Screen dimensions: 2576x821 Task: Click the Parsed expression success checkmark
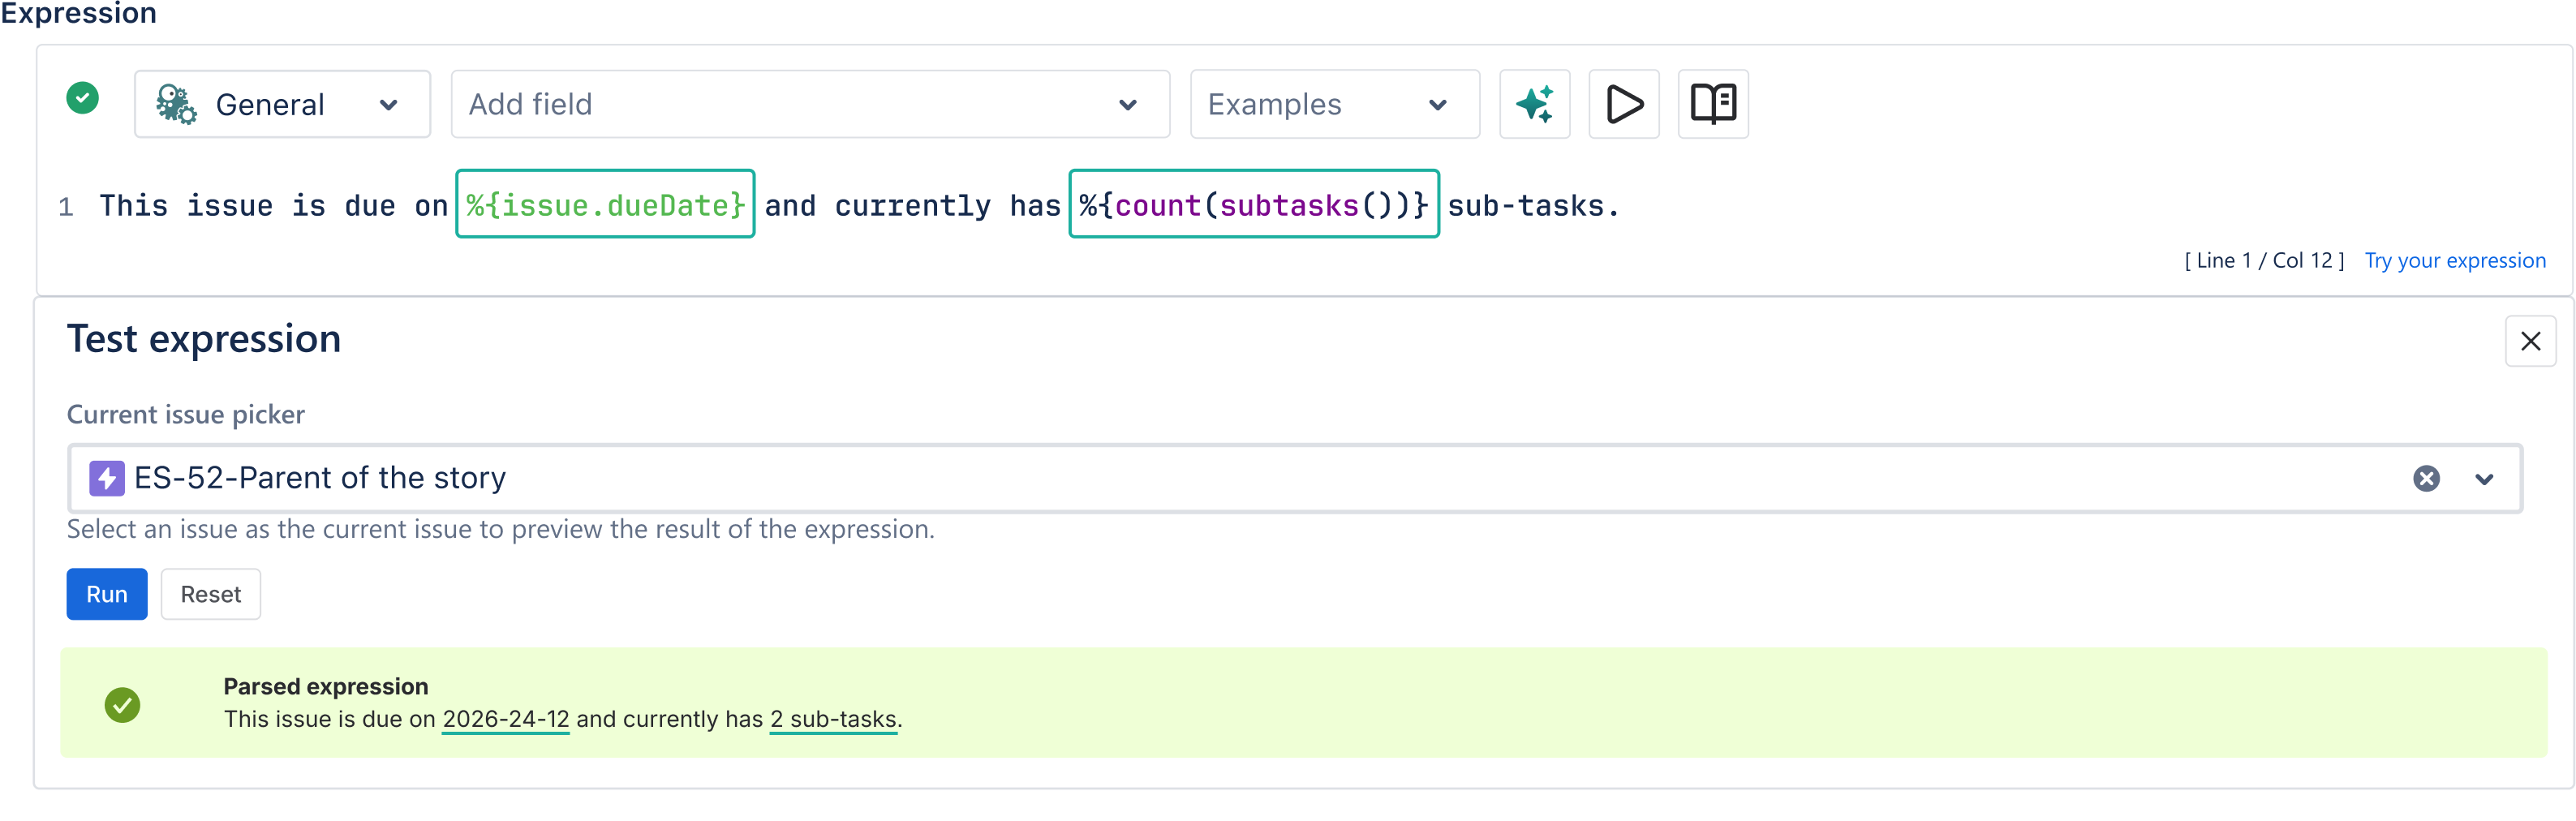click(x=123, y=705)
